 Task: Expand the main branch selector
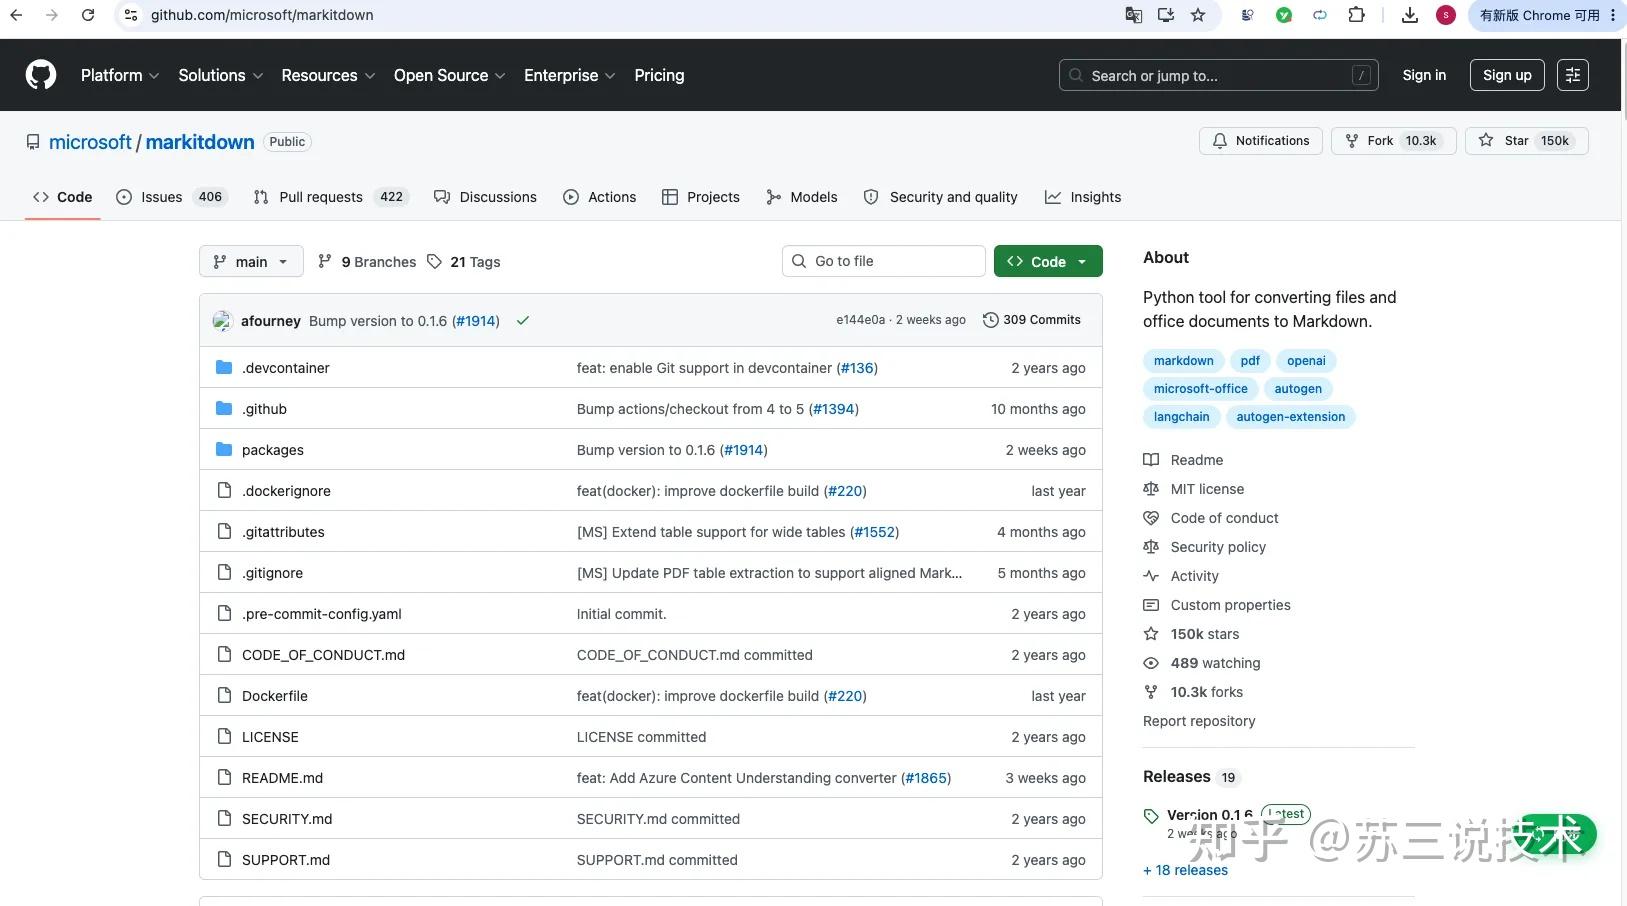coord(251,262)
